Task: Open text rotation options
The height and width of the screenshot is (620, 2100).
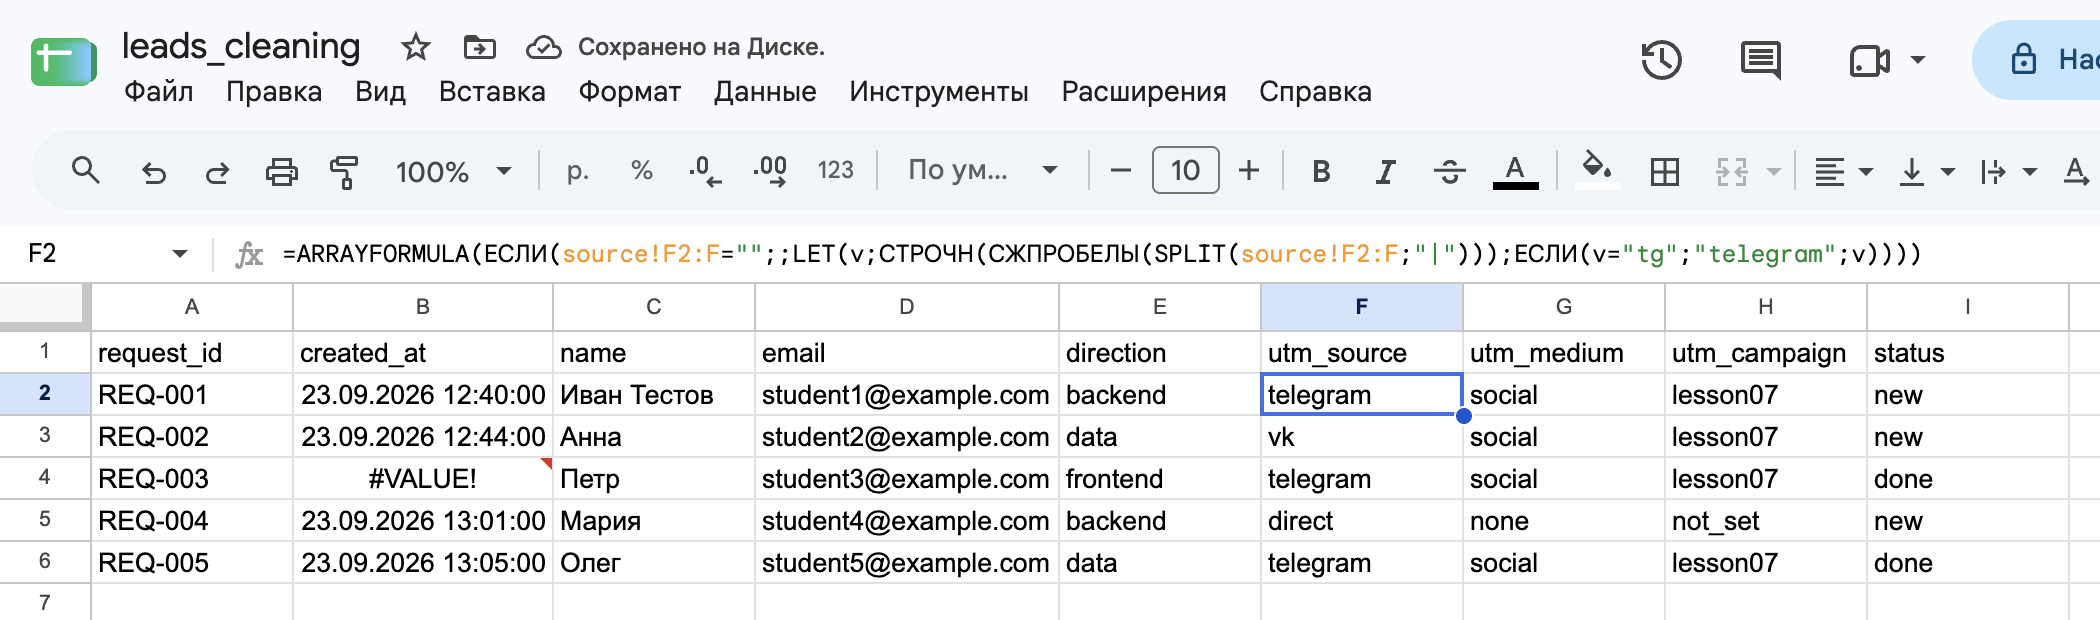Action: point(2076,172)
